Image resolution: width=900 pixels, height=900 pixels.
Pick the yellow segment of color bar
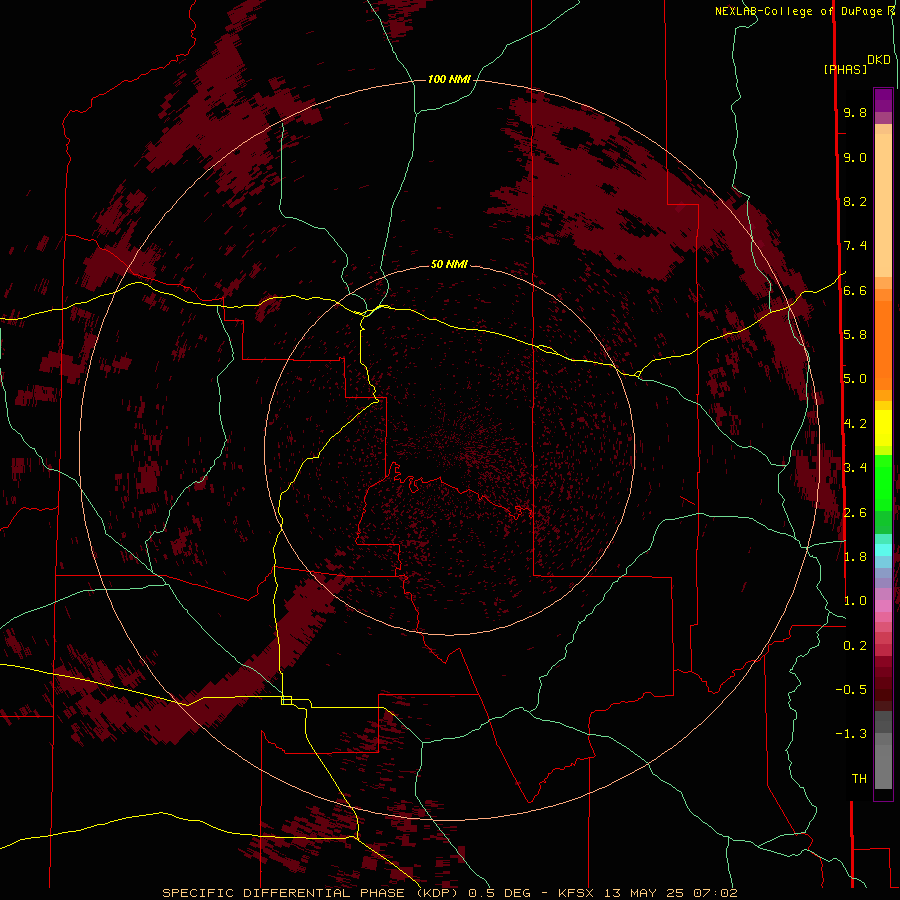883,428
